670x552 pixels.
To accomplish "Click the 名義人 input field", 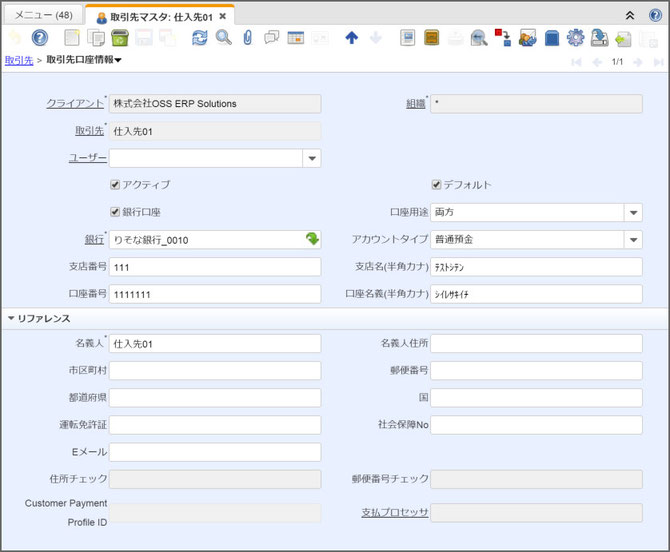I will click(x=215, y=344).
